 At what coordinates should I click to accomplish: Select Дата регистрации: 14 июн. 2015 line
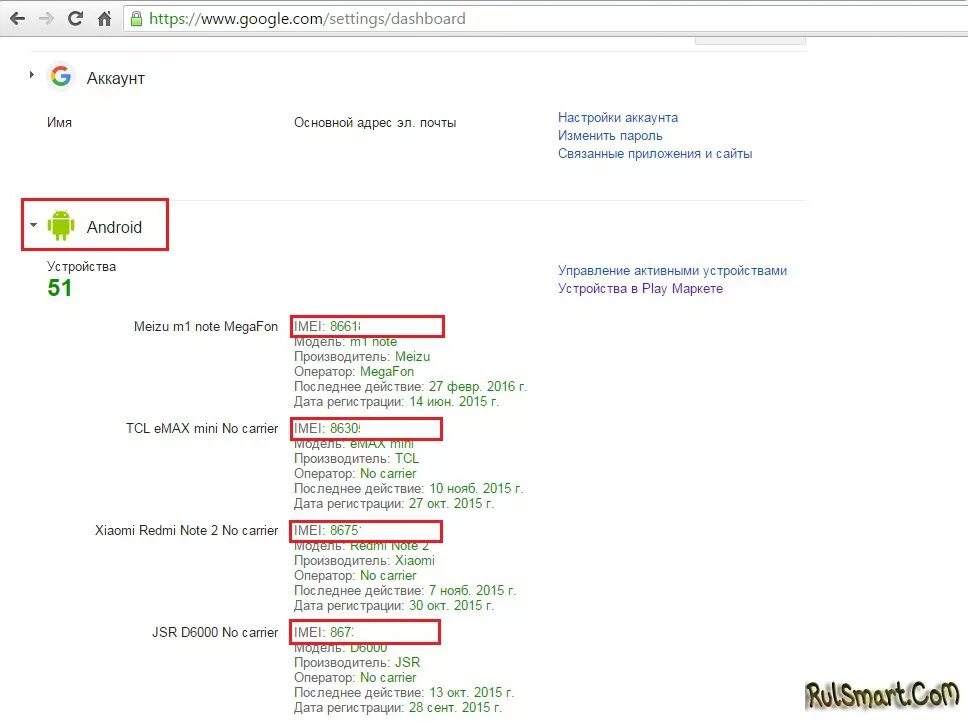(396, 401)
